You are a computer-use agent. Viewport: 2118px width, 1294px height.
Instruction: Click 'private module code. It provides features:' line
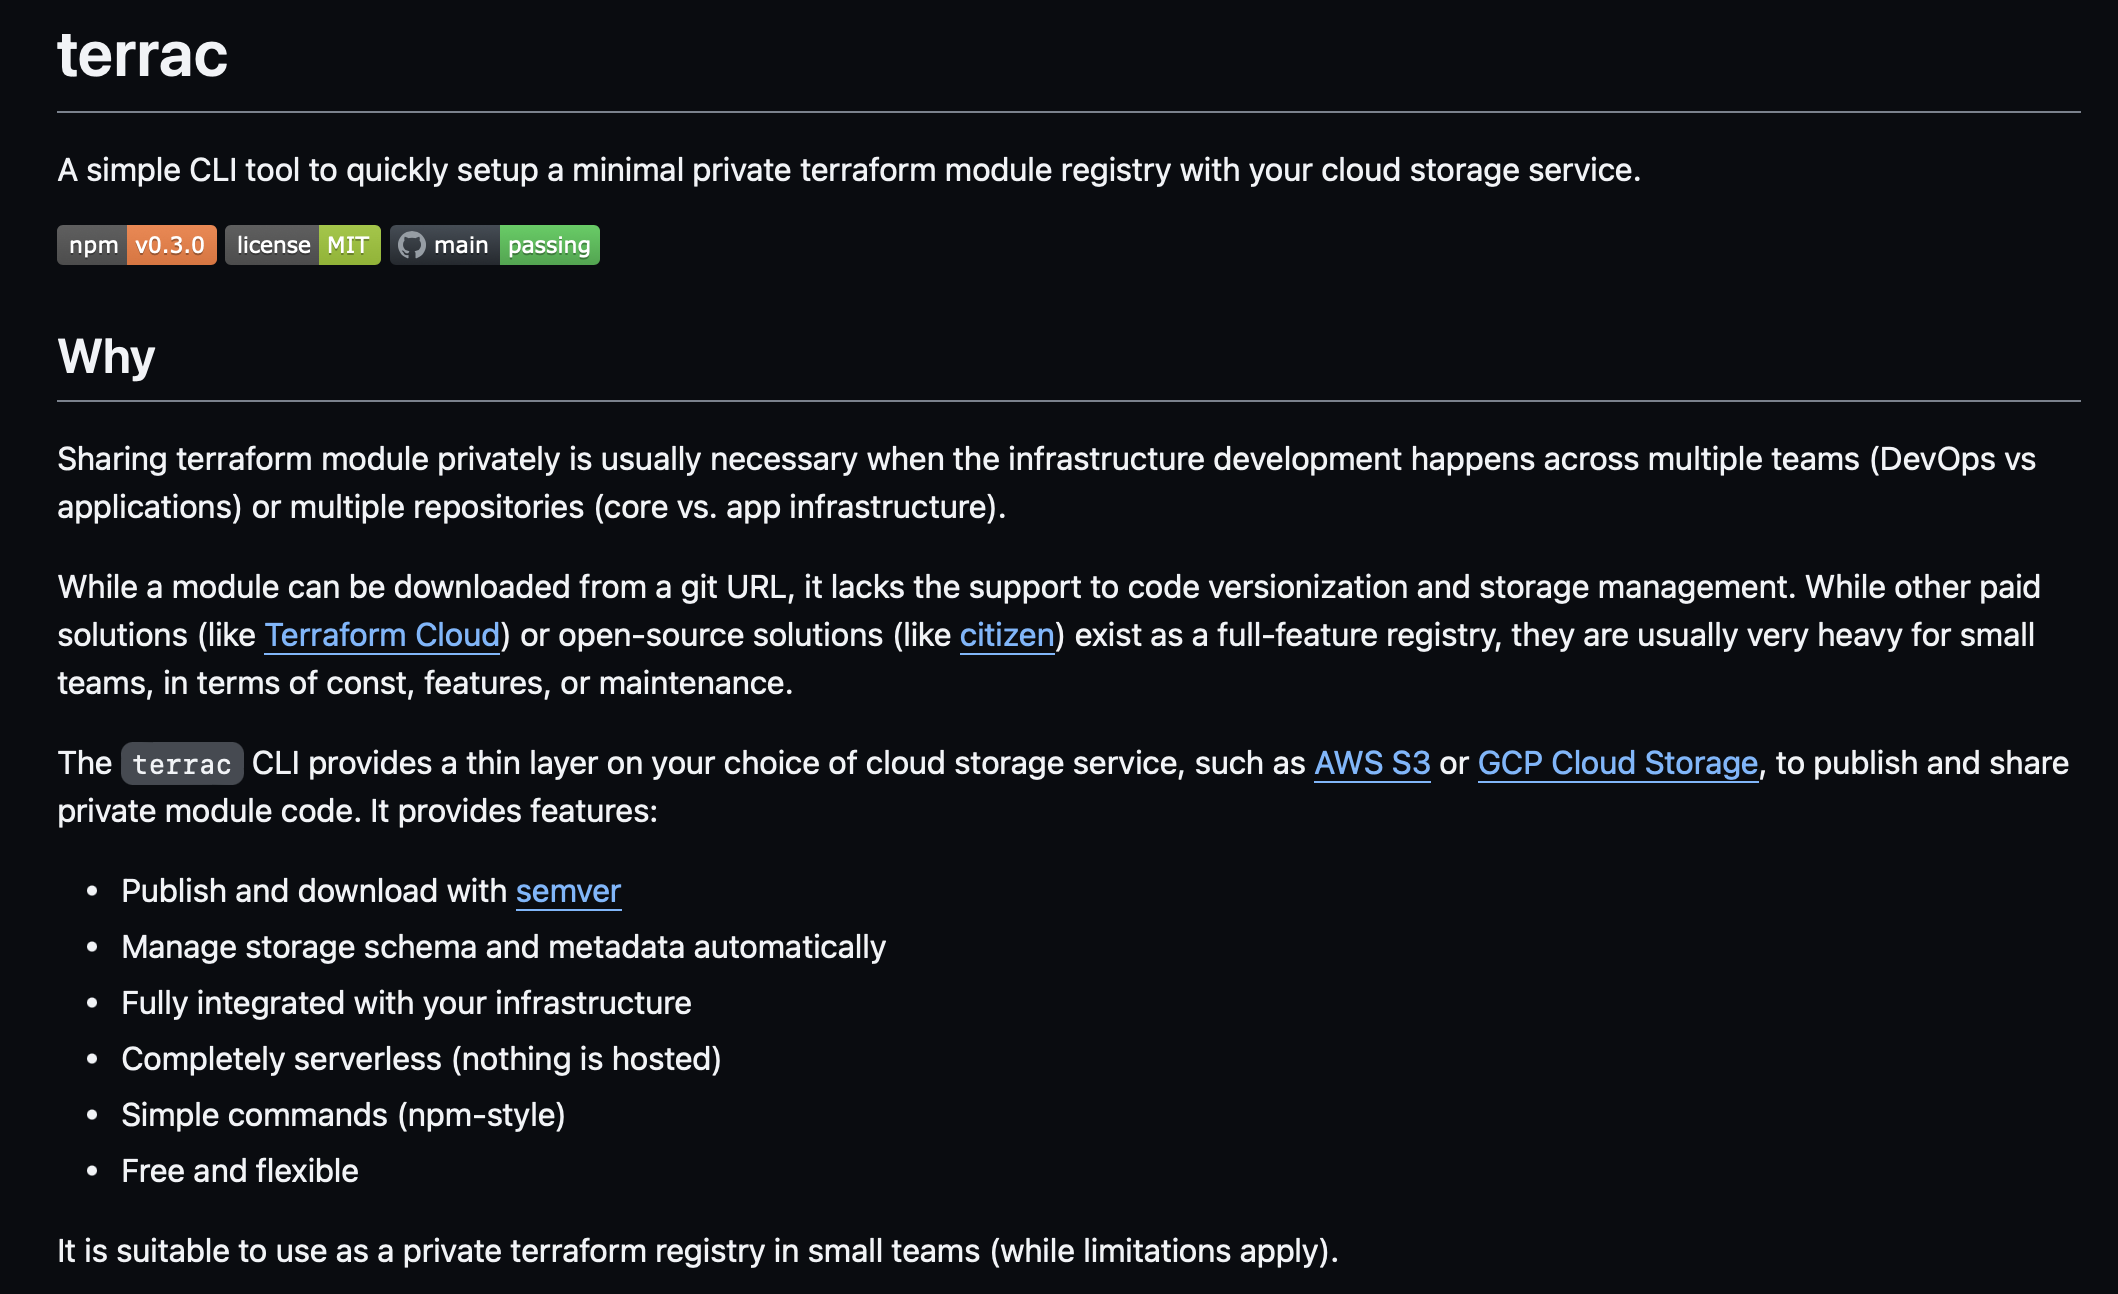point(357,811)
